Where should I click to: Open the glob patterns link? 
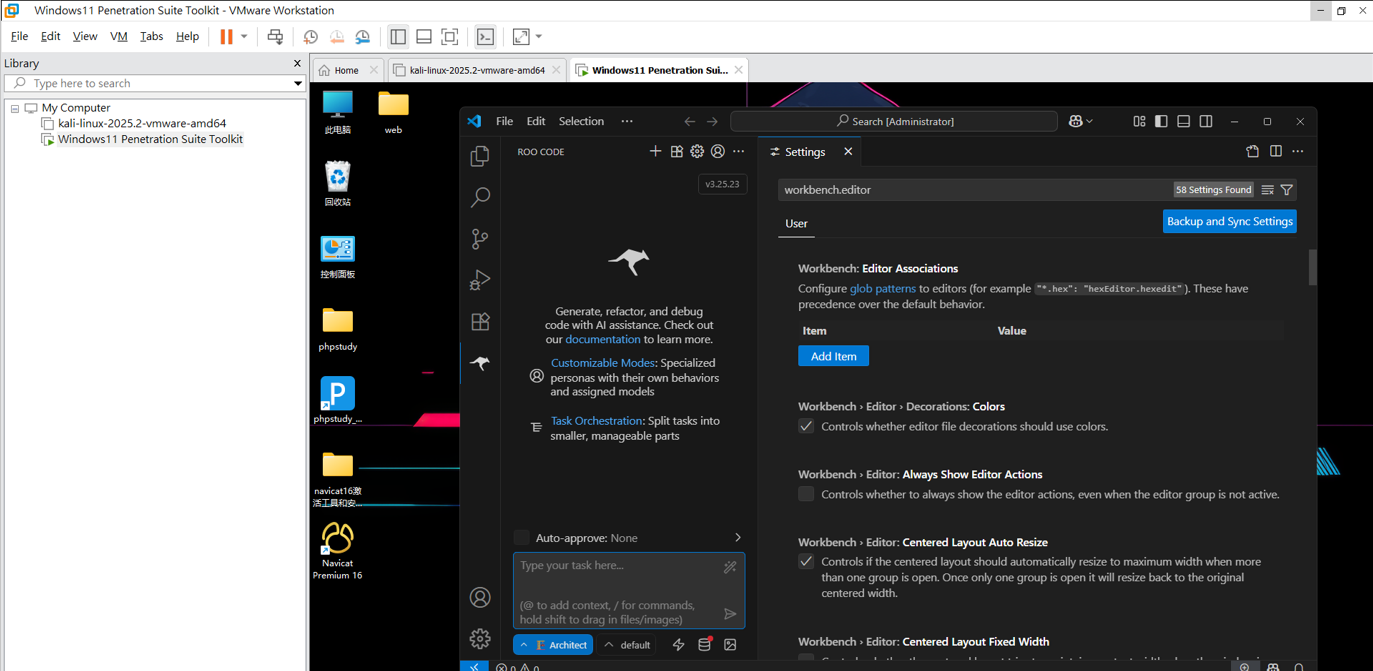pyautogui.click(x=883, y=288)
